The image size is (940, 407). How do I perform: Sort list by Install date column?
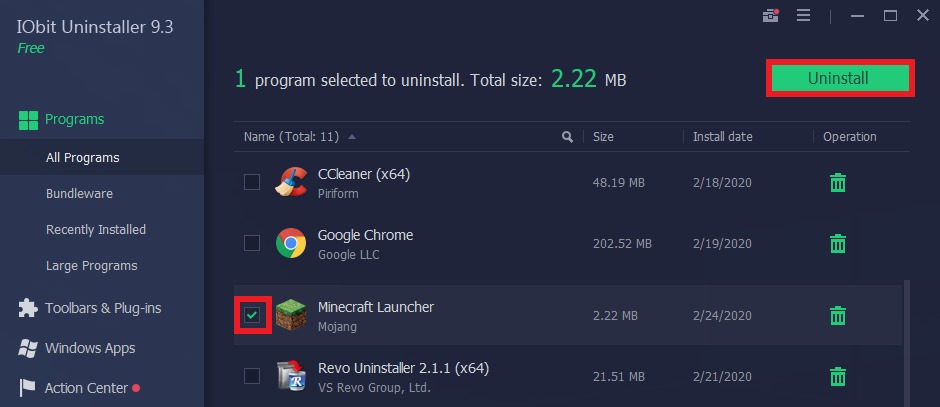722,137
